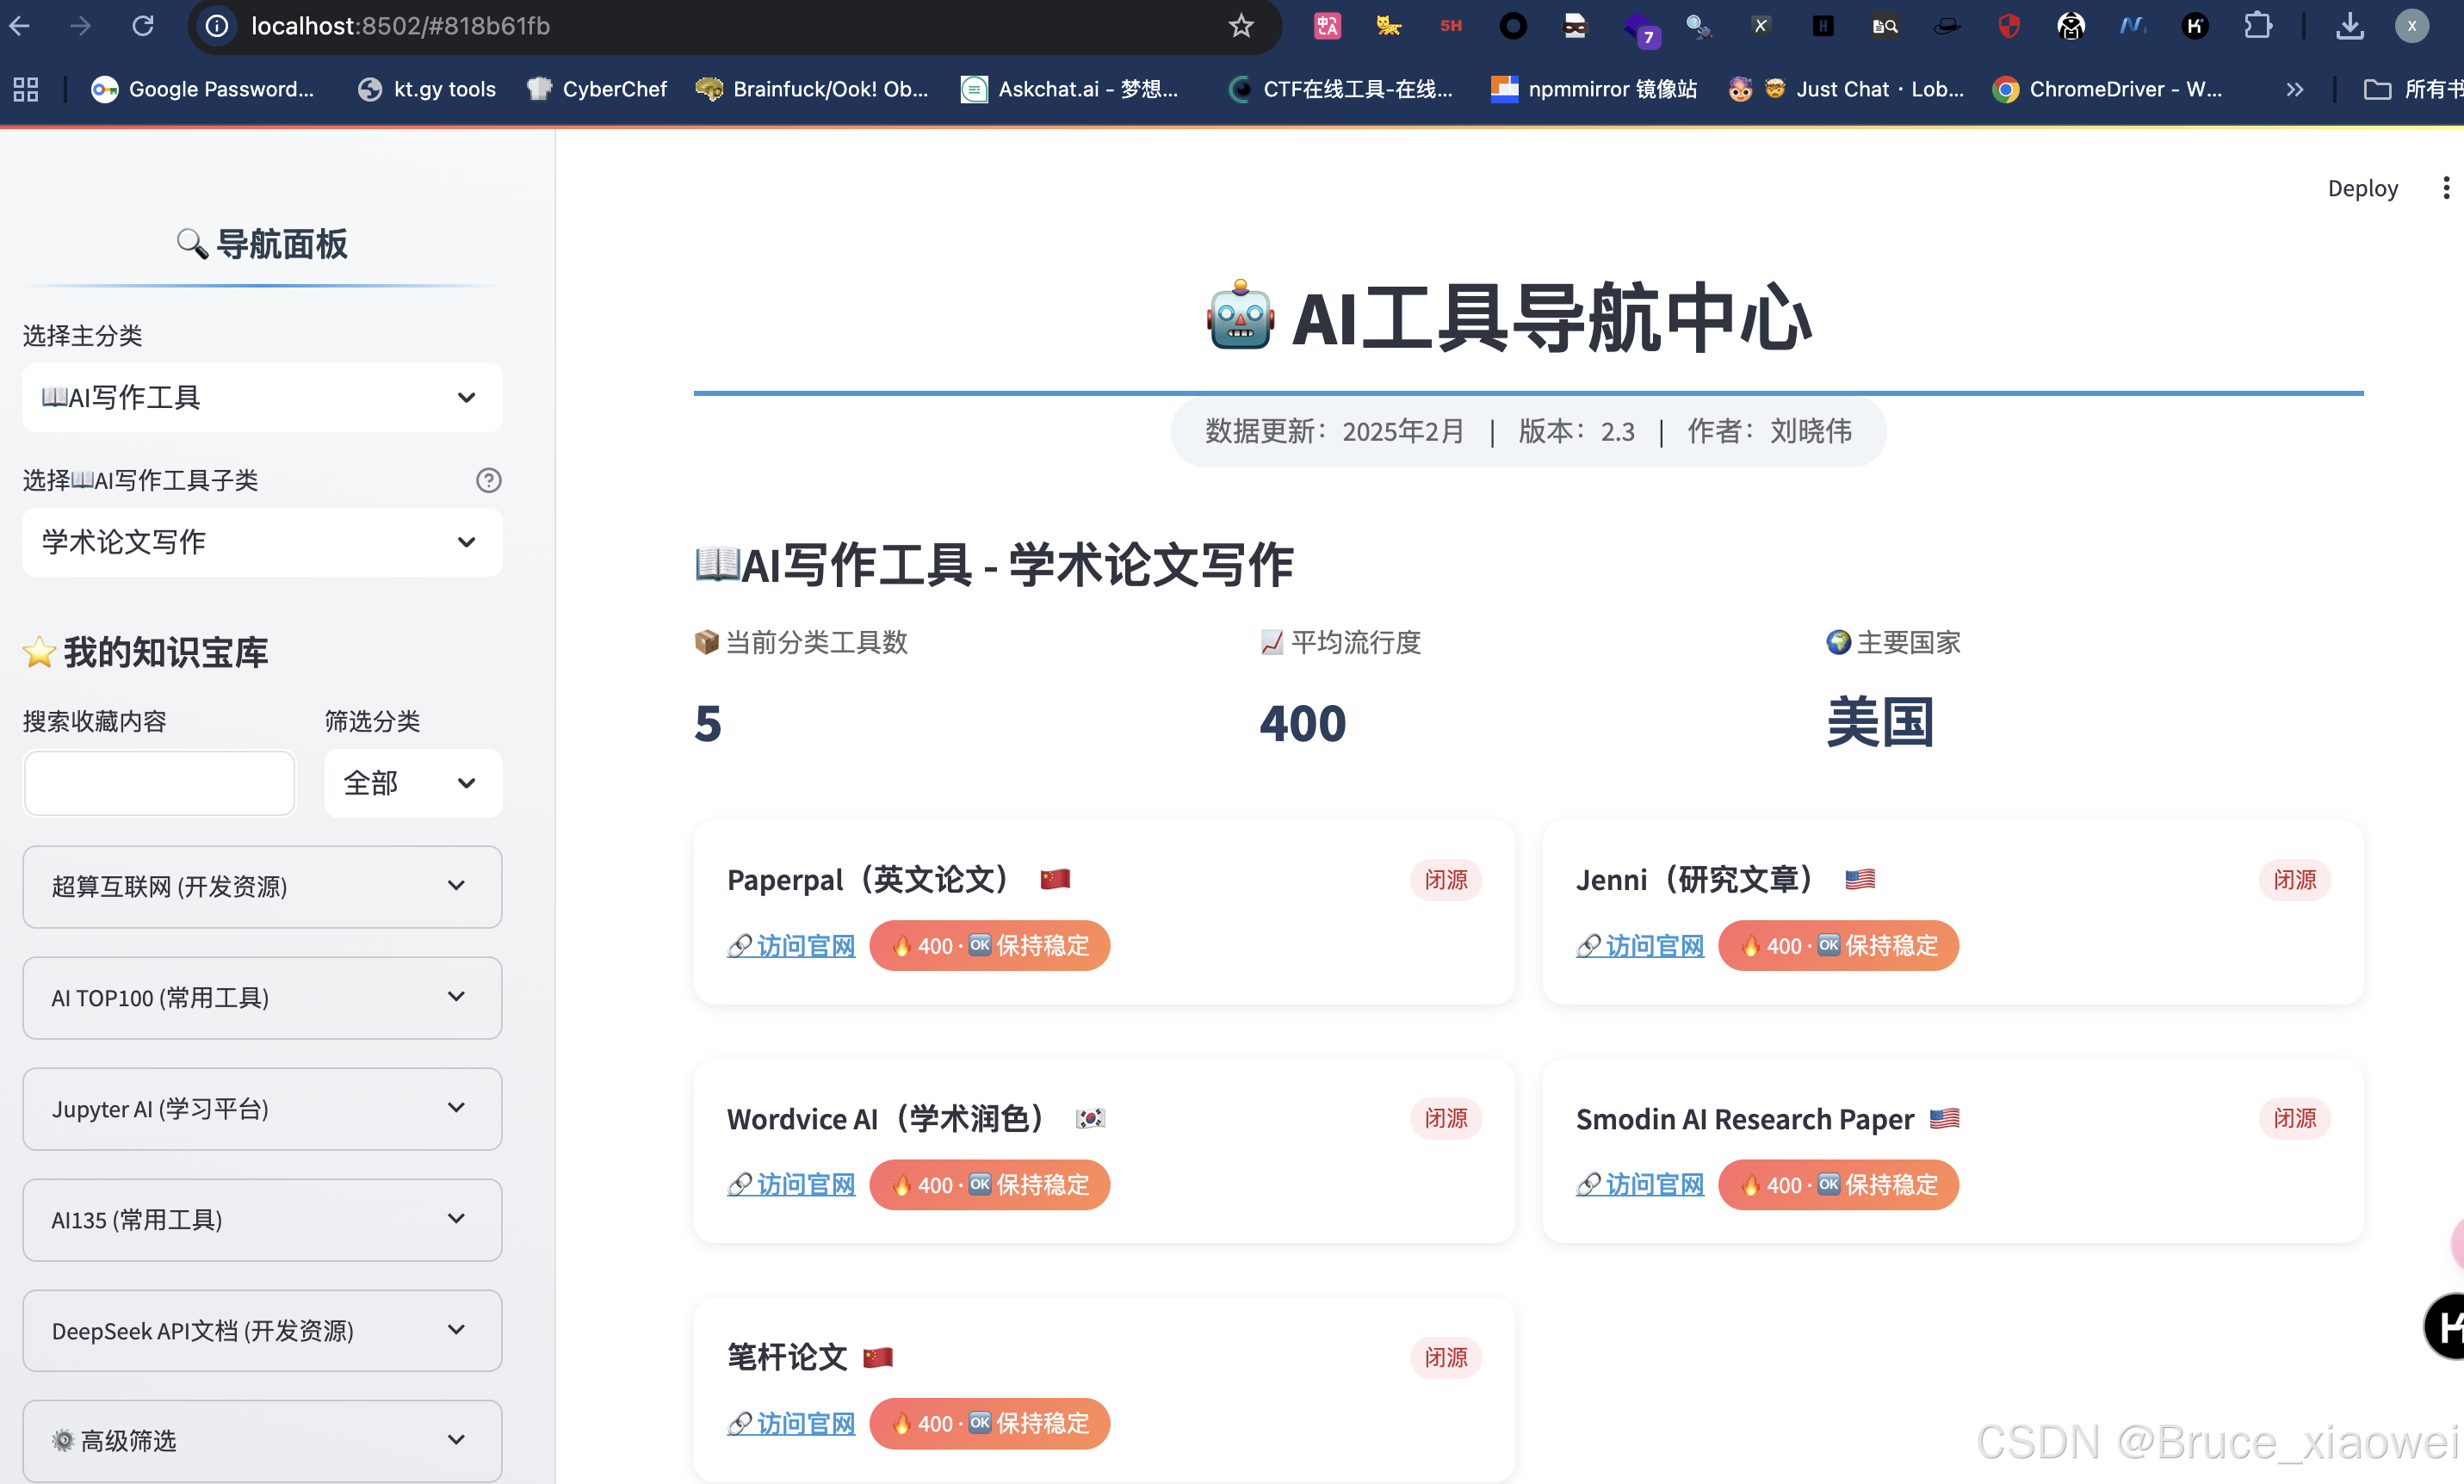Click the browser reload page icon

point(143,26)
